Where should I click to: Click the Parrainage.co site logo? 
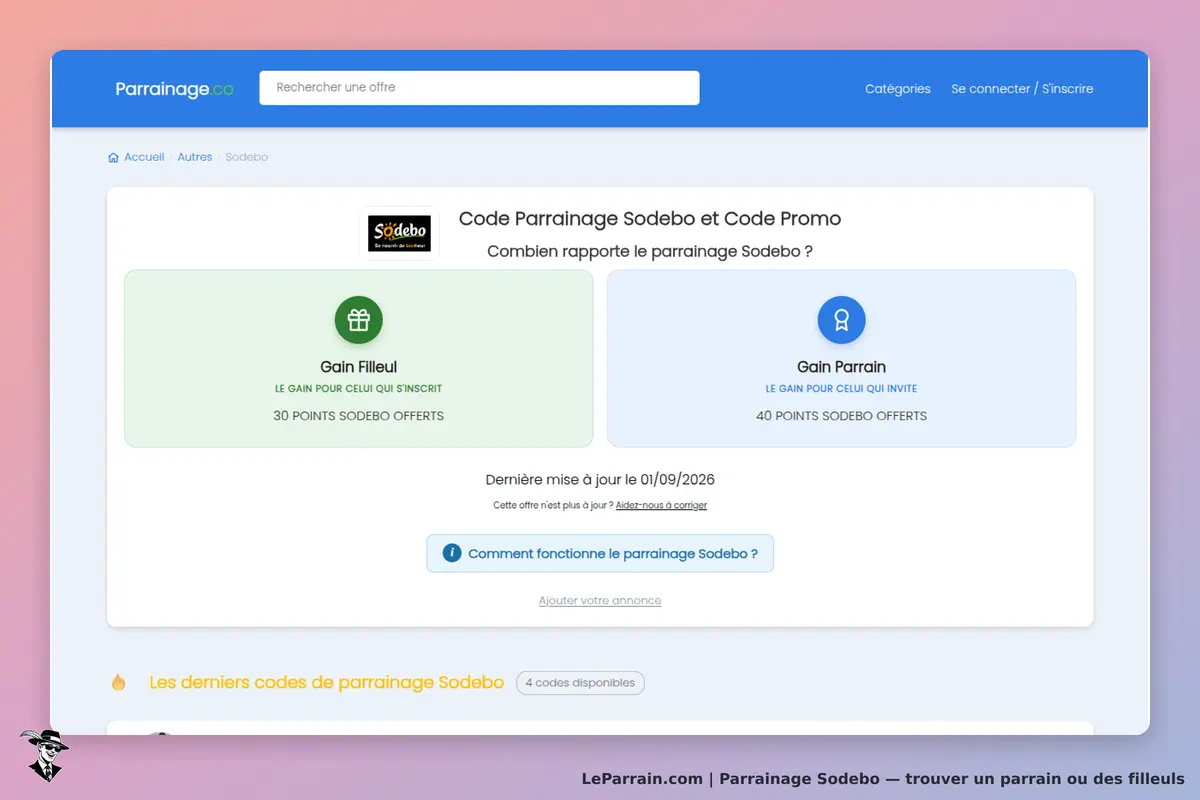coord(174,89)
